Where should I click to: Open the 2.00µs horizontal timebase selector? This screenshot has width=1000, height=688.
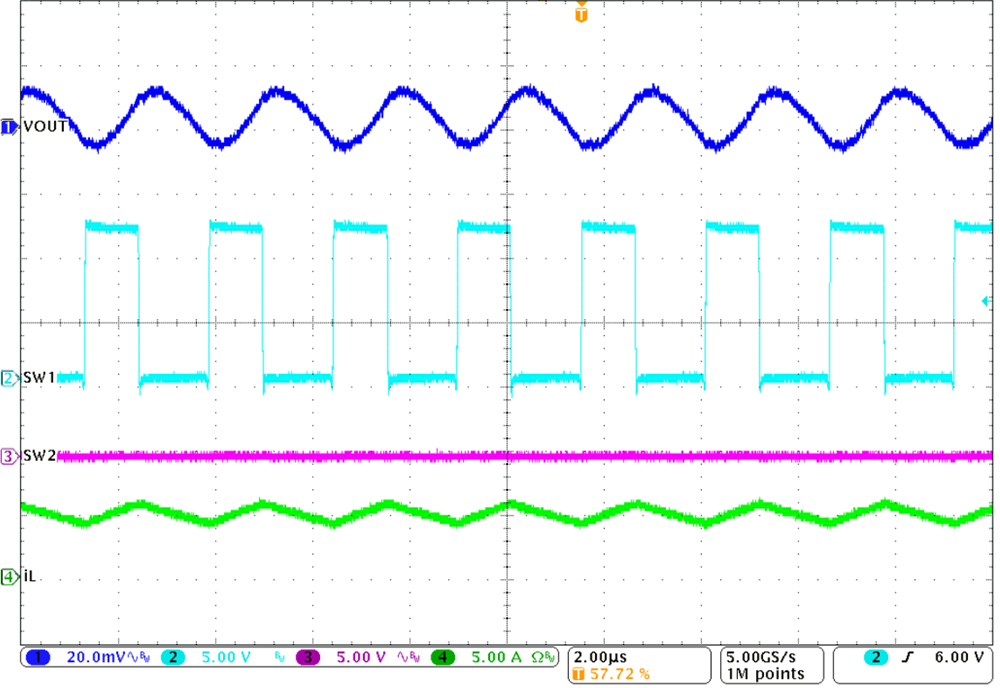click(598, 656)
